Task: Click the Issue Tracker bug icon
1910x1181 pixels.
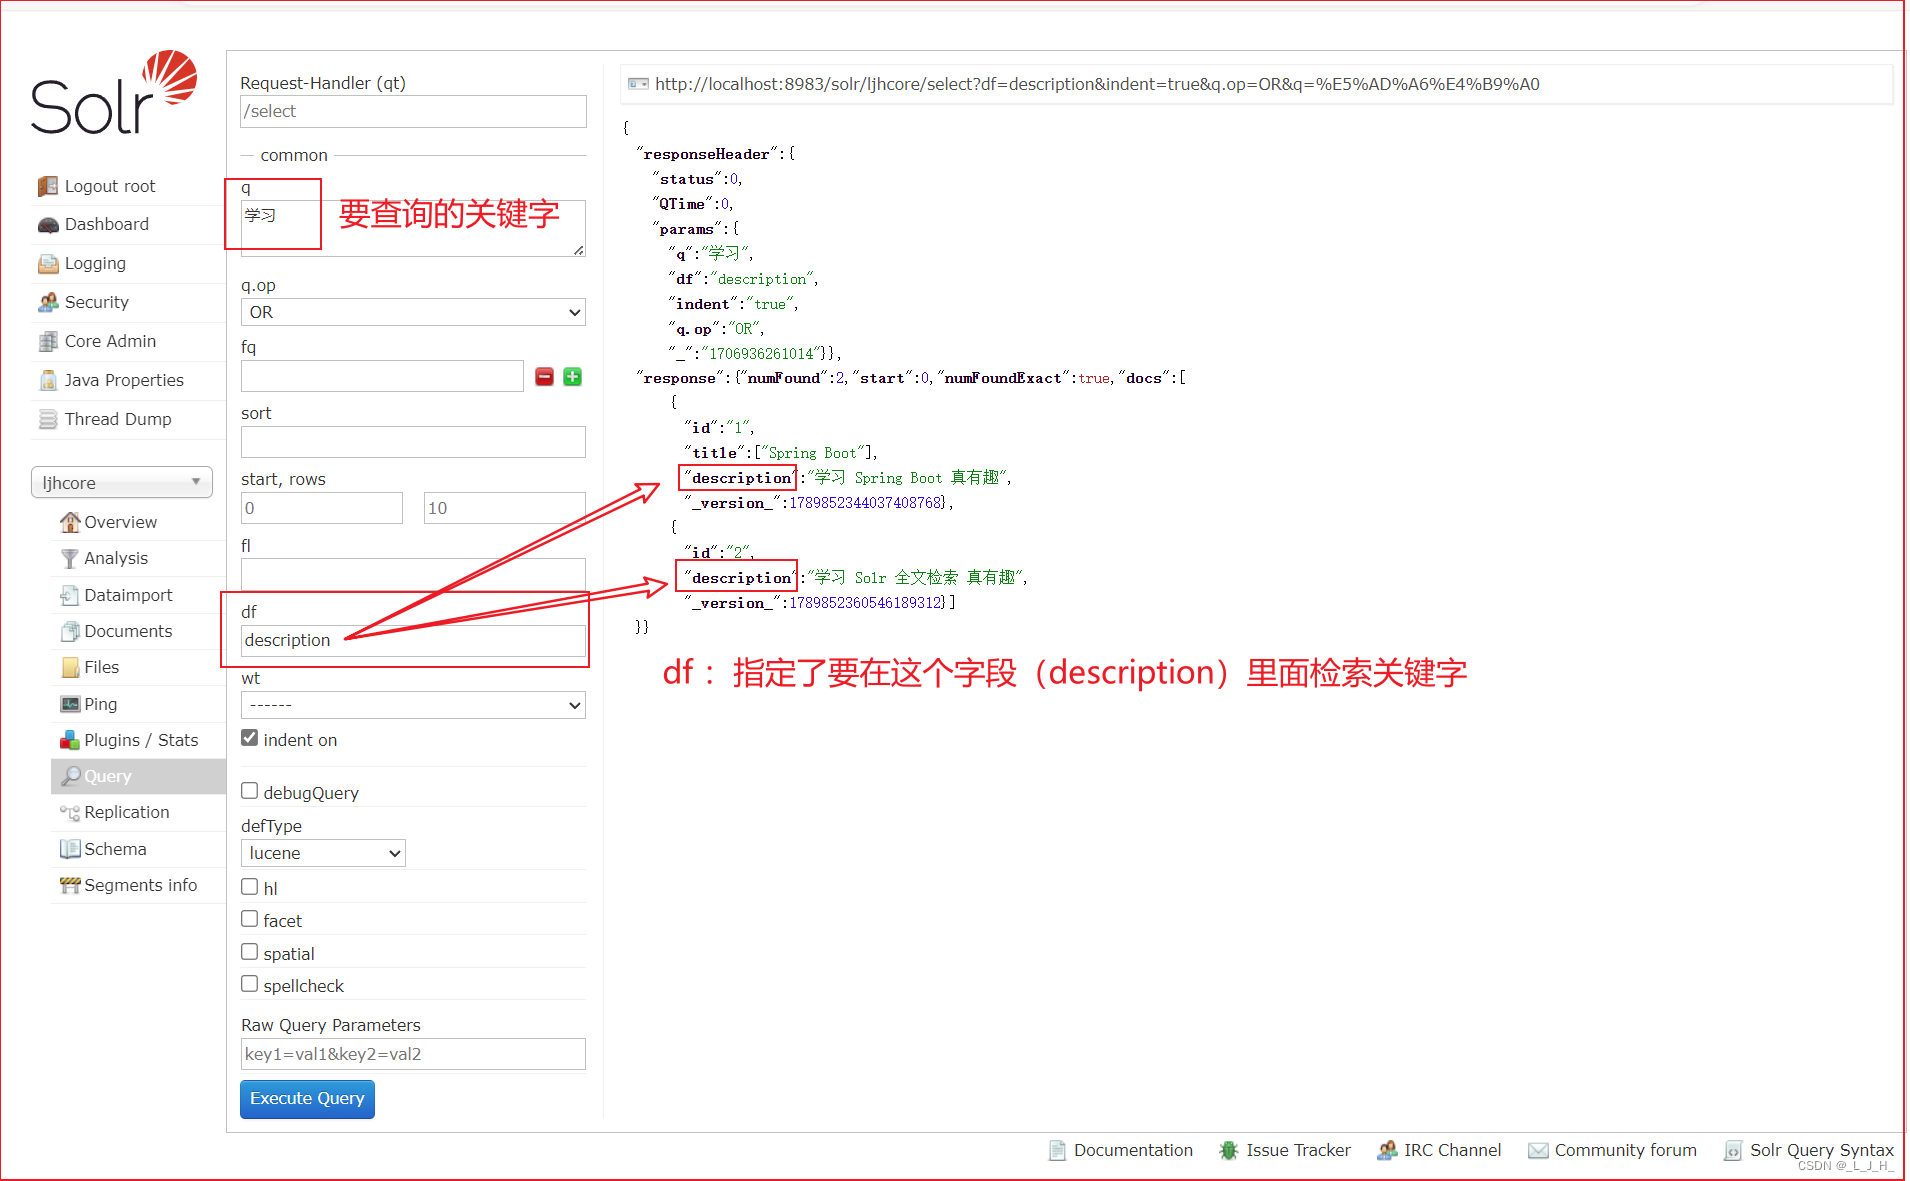Action: pos(1229,1150)
